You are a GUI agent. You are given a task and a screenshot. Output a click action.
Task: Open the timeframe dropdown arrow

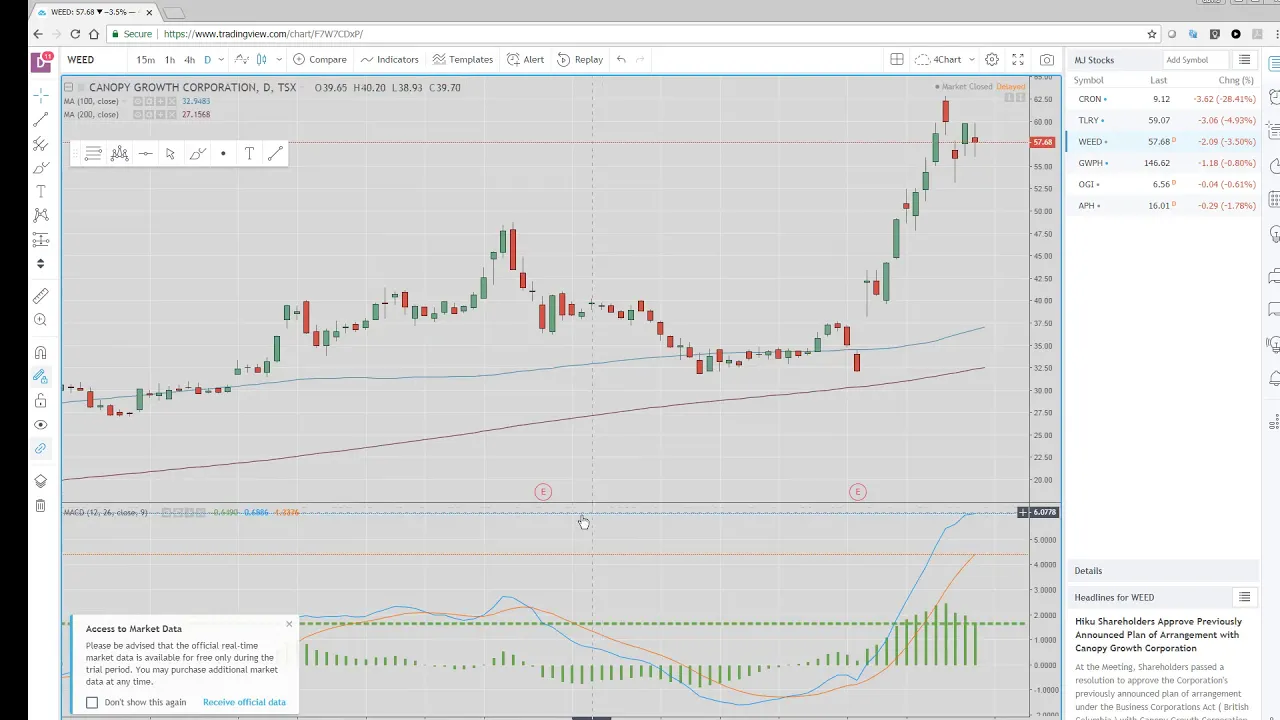tap(223, 60)
